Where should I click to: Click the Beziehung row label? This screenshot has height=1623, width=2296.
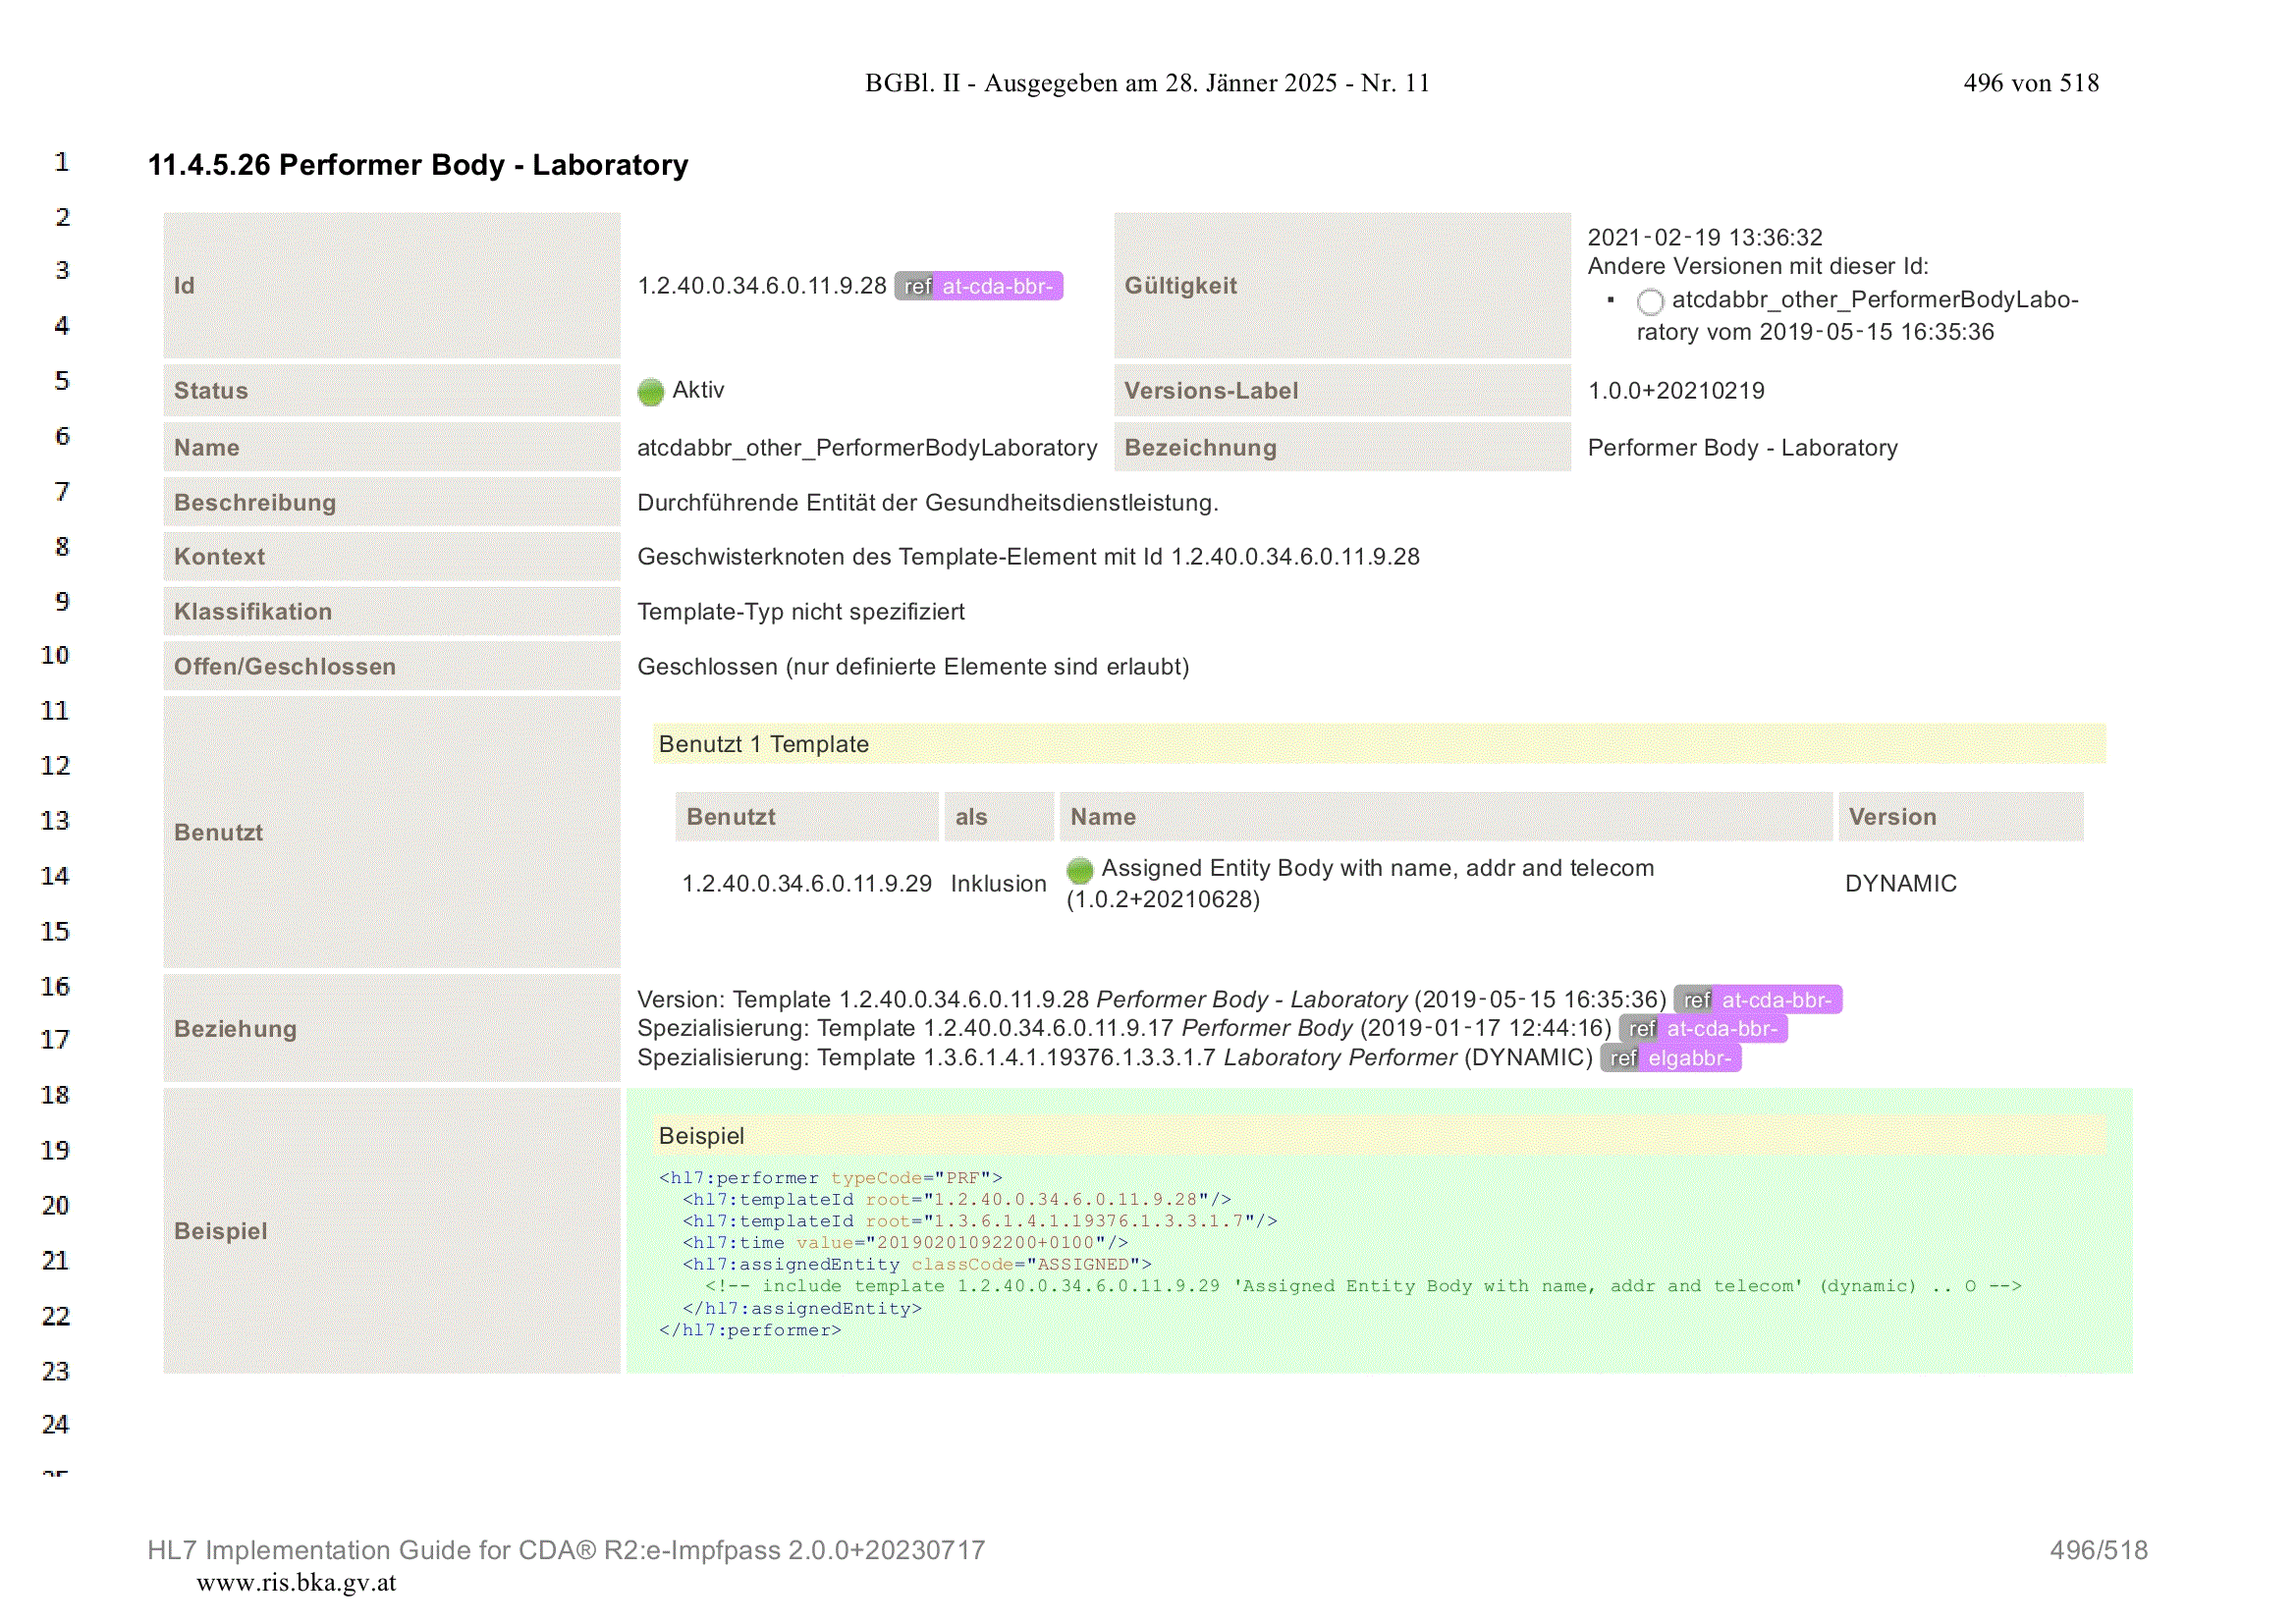tap(235, 1029)
